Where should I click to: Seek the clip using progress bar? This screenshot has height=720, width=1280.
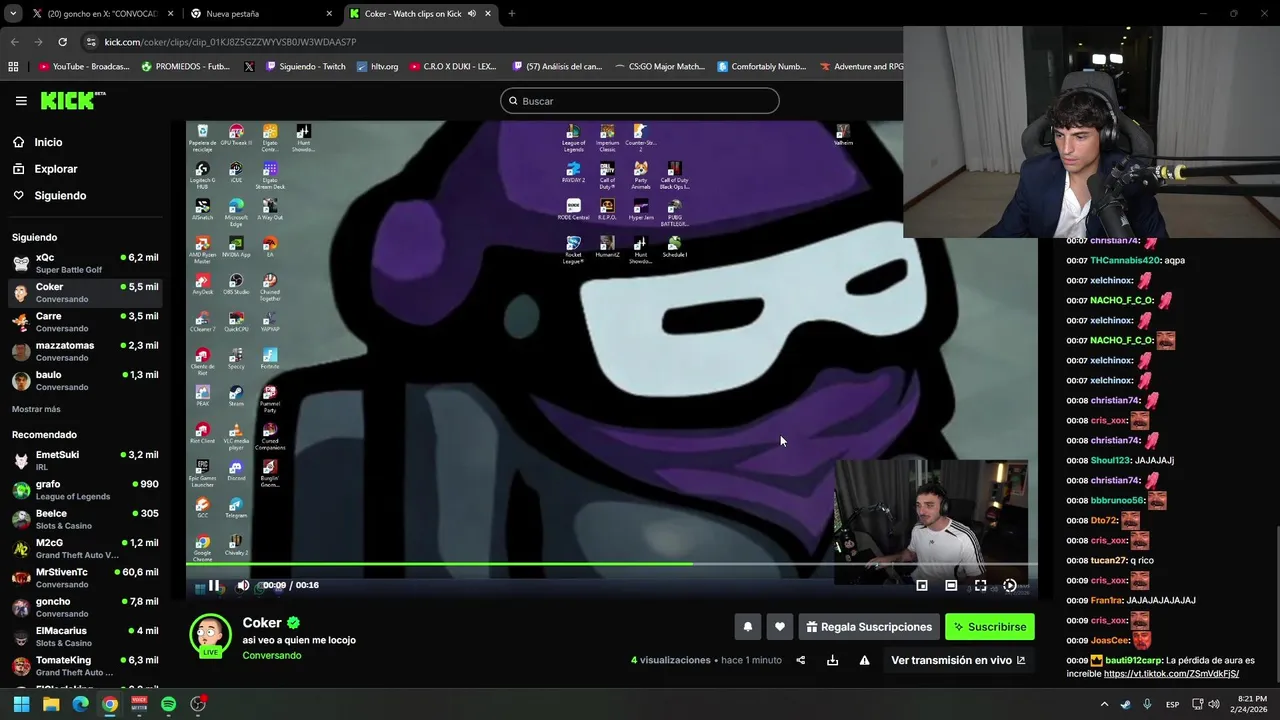(610, 564)
